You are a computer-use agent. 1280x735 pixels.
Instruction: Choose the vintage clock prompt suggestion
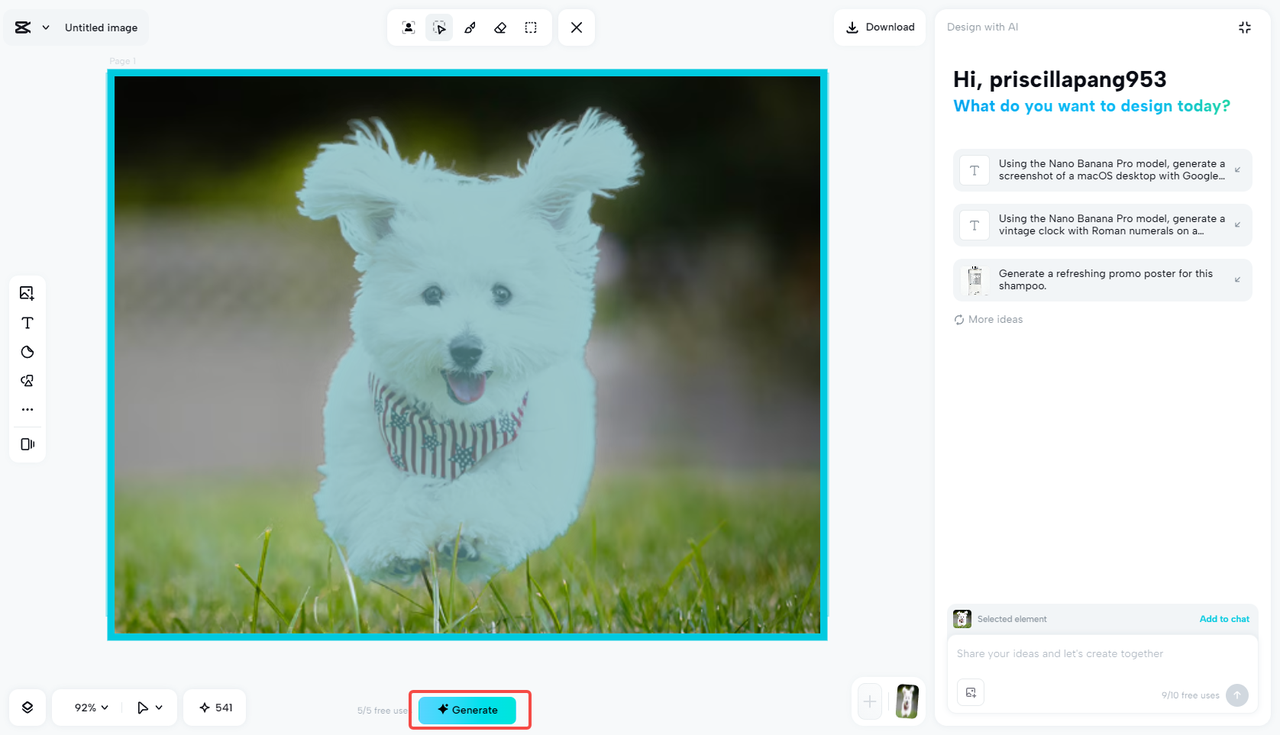click(x=1102, y=225)
